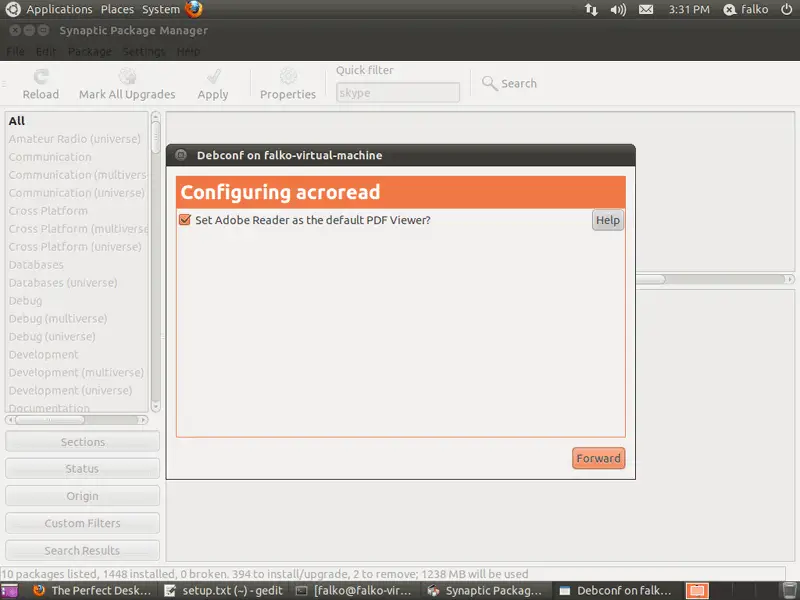Switch to the setup.txt gedit window
800x600 pixels.
224,591
